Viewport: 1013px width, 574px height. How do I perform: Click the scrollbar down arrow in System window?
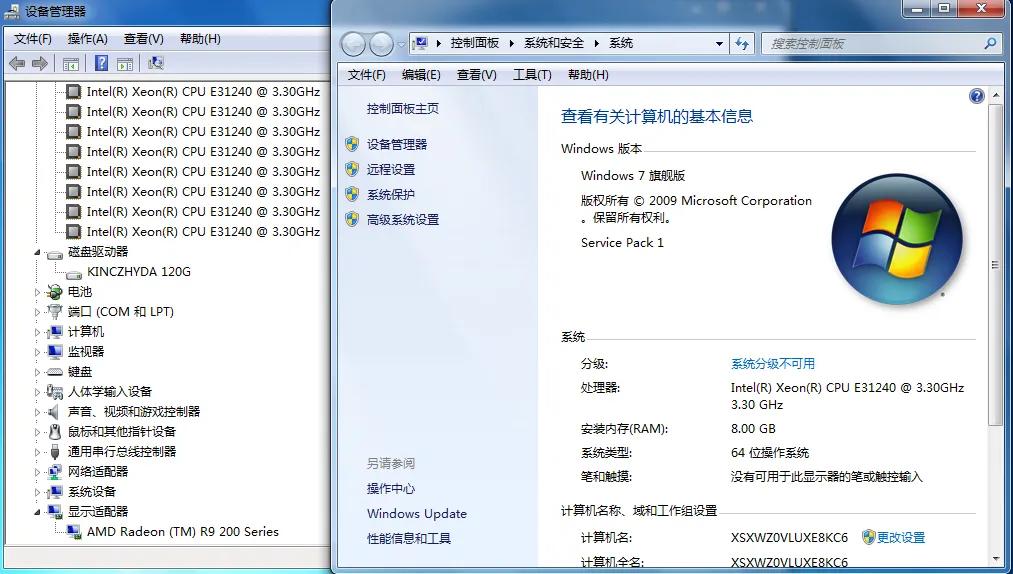tap(995, 558)
